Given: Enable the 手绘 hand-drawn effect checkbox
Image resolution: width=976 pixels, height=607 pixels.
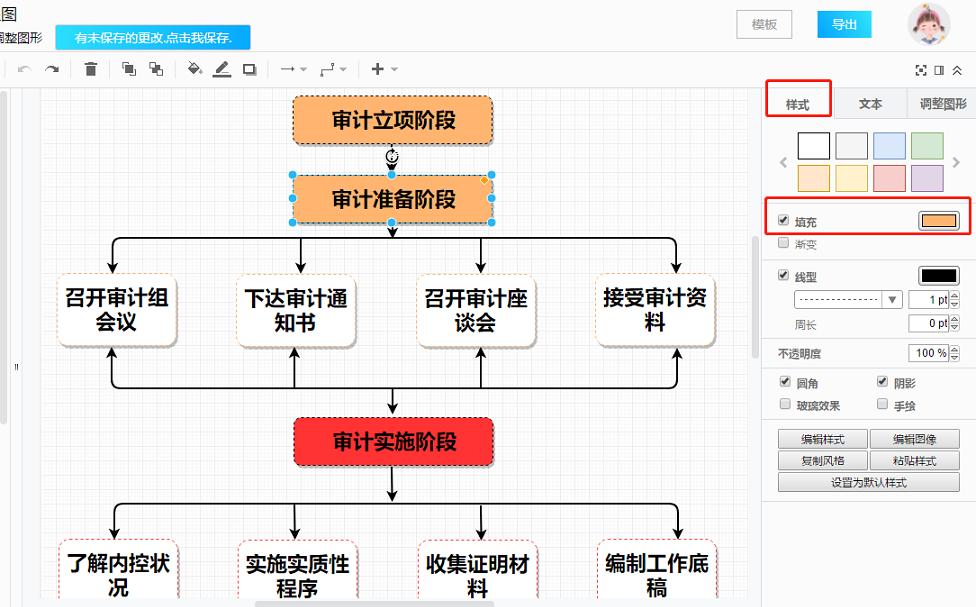Looking at the screenshot, I should coord(881,404).
